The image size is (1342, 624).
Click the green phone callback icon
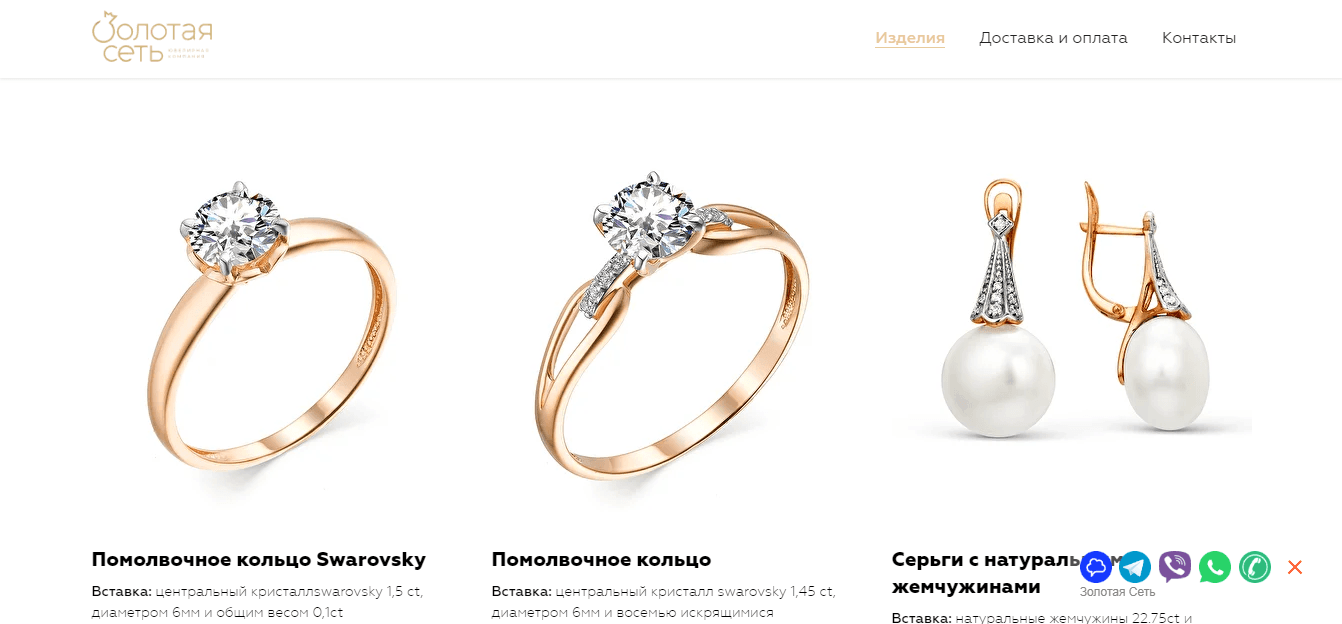point(1255,567)
